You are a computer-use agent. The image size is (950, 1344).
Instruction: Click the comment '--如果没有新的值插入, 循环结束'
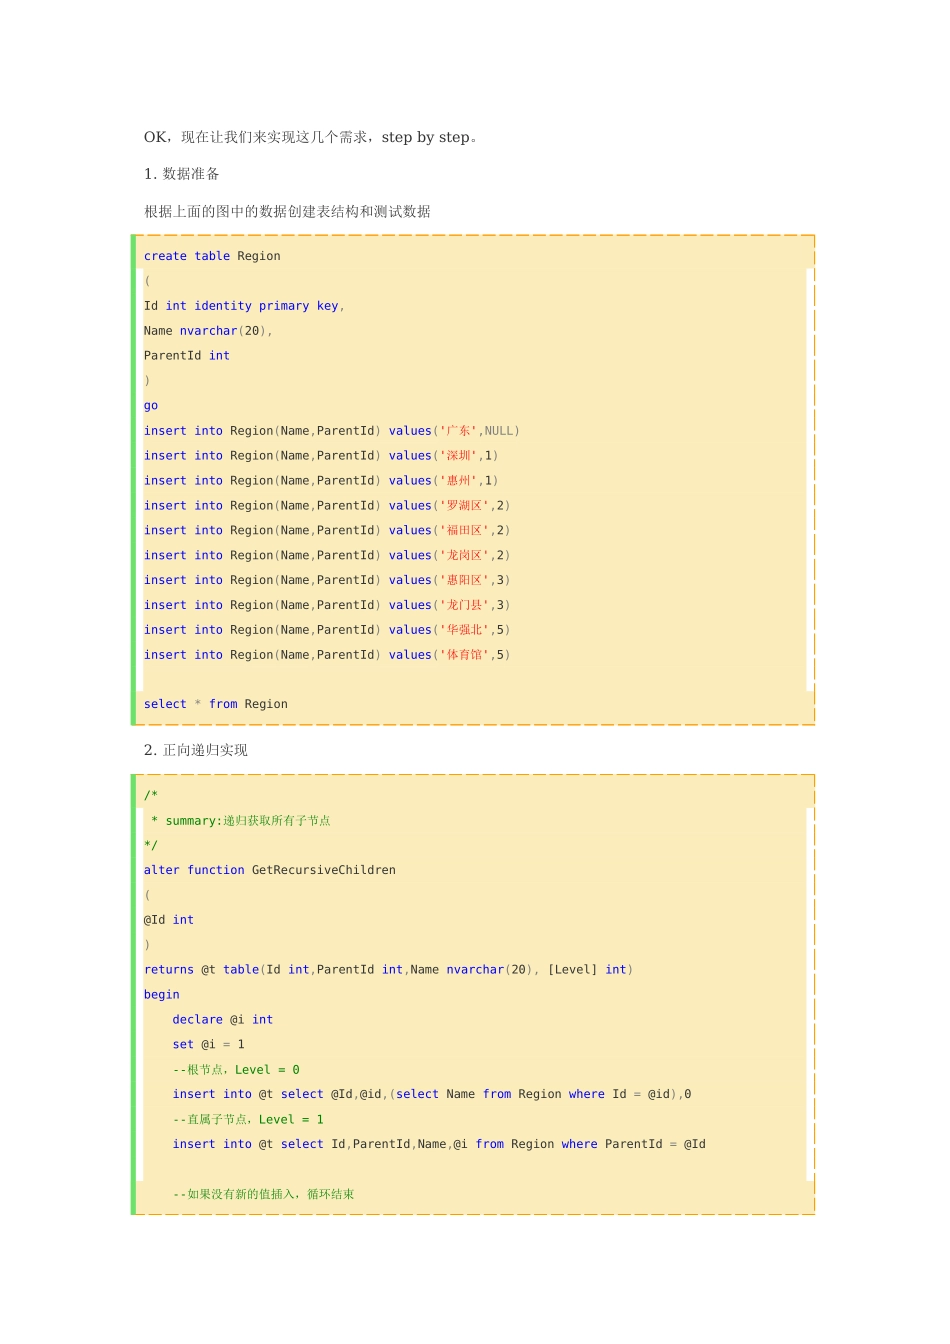pyautogui.click(x=264, y=1194)
